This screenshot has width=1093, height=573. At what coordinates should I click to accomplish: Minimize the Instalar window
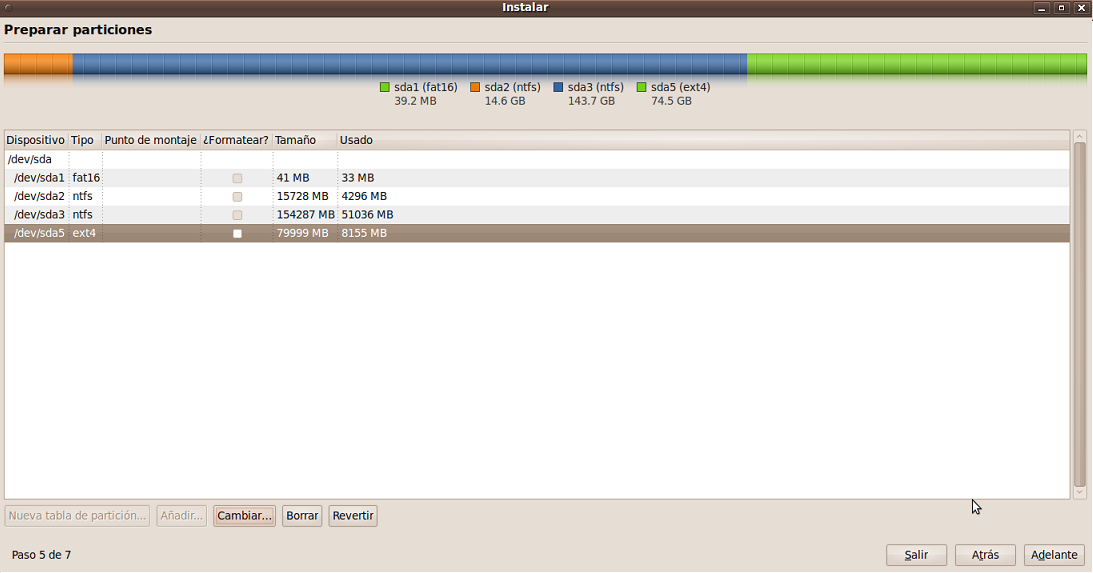point(1041,8)
